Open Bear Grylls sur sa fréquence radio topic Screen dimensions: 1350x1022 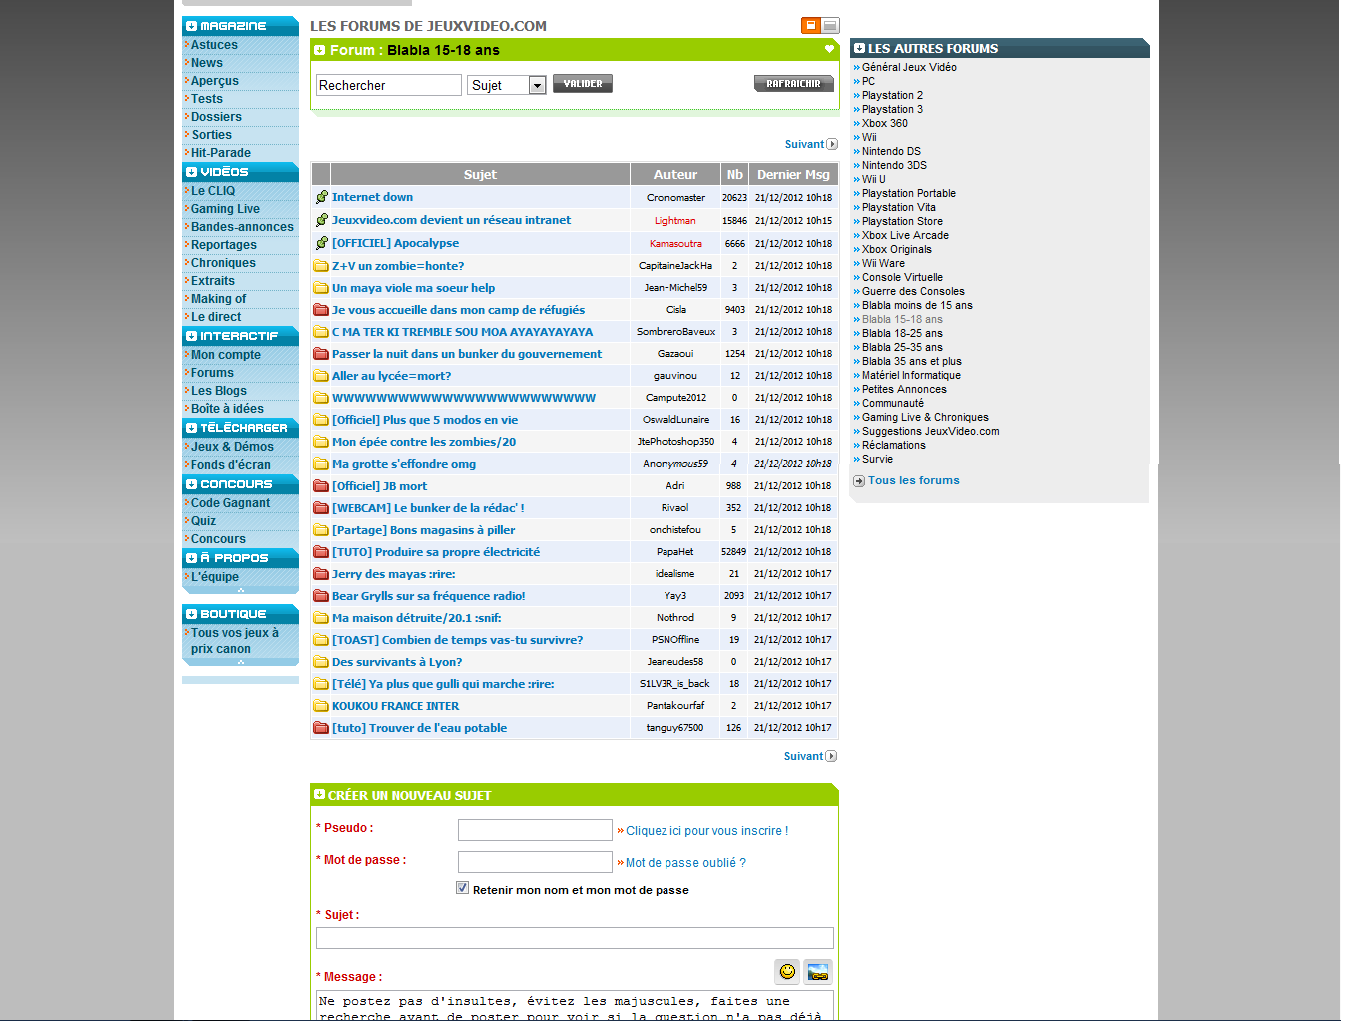429,596
